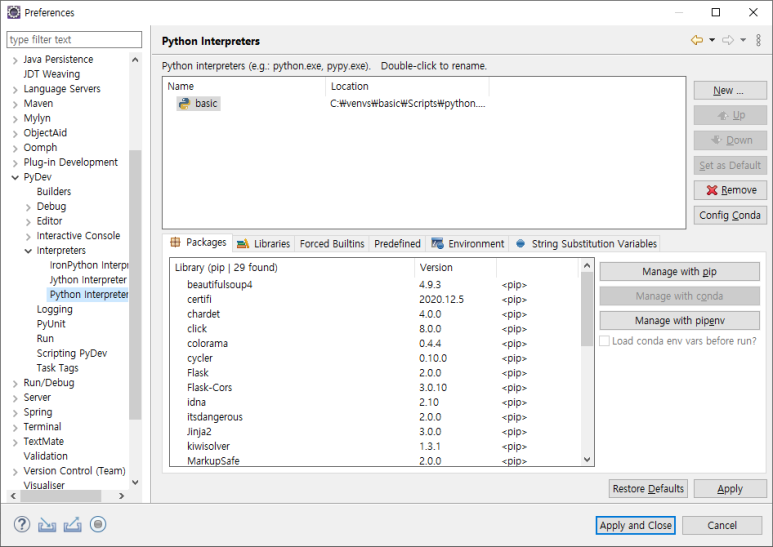This screenshot has height=547, width=773.
Task: Click Restore Defaults button
Action: pyautogui.click(x=648, y=489)
